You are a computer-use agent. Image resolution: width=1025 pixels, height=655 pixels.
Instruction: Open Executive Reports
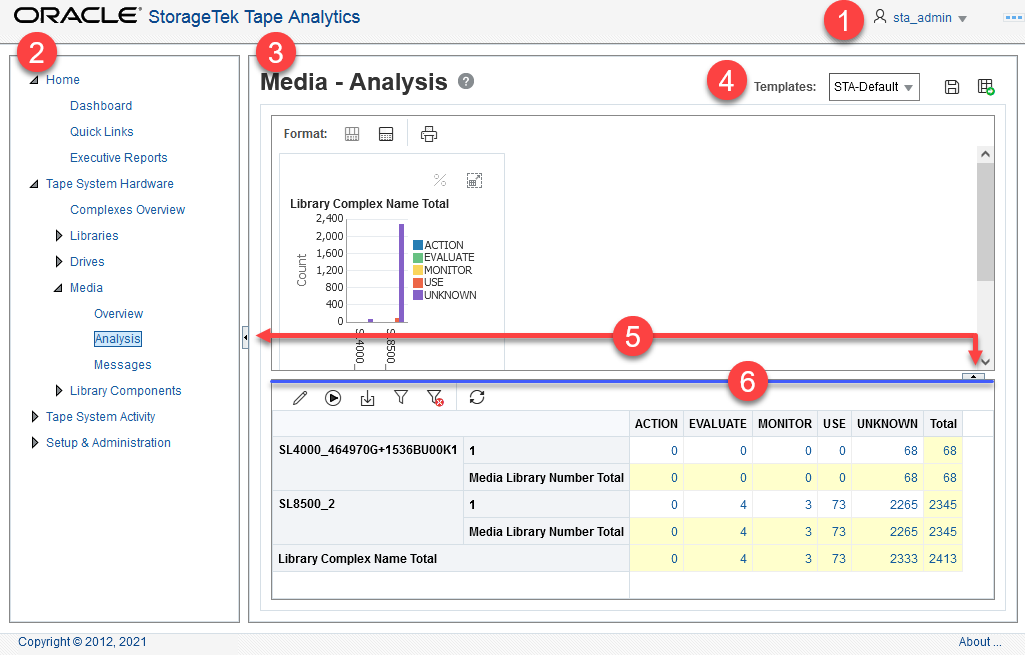[118, 158]
